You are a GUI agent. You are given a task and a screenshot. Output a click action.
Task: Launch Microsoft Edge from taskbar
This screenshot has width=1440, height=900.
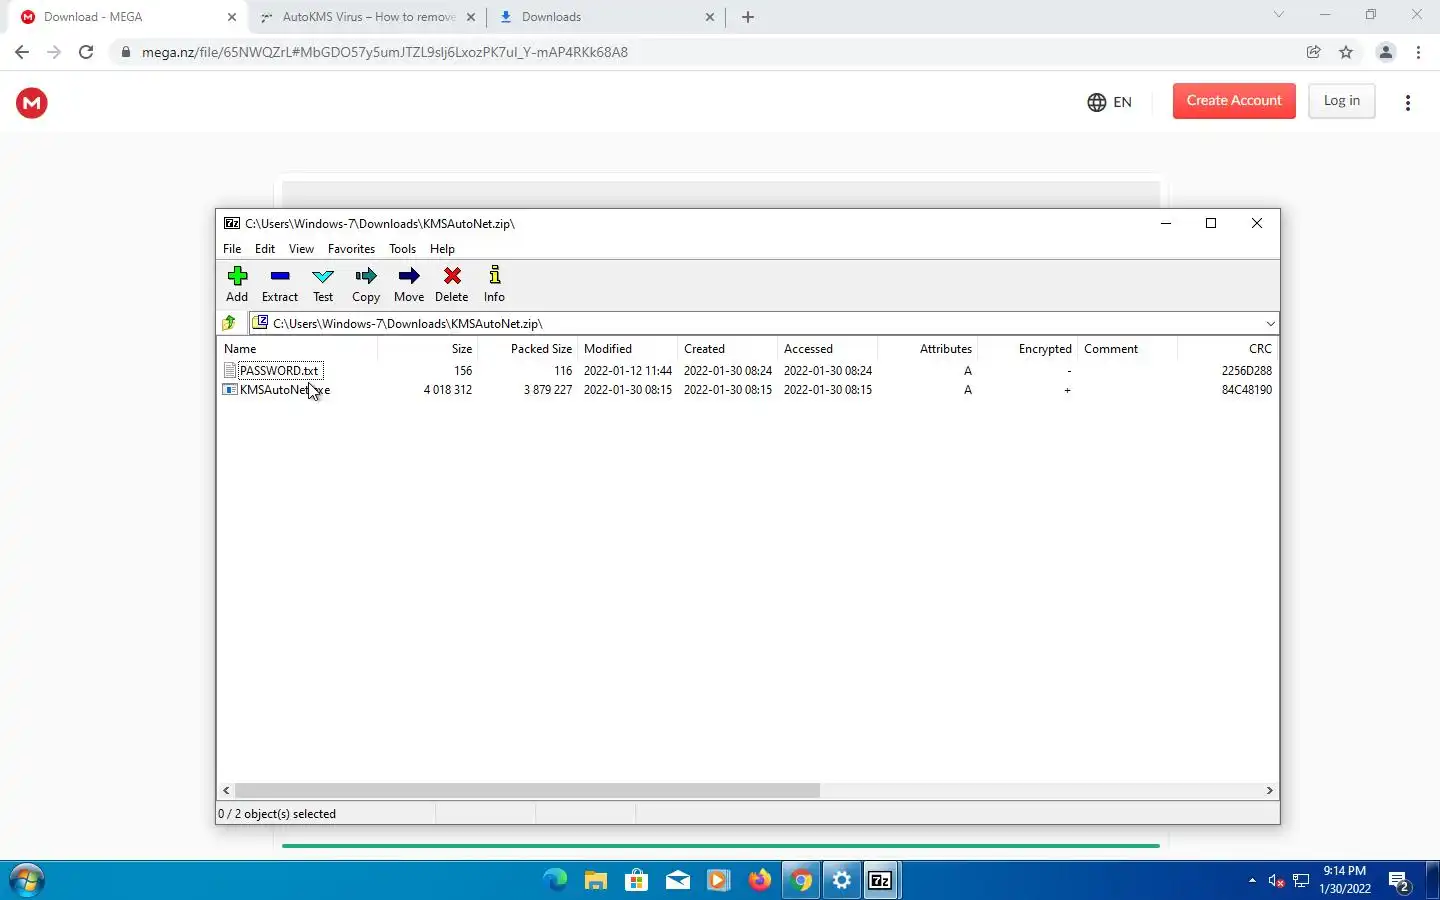coord(555,880)
